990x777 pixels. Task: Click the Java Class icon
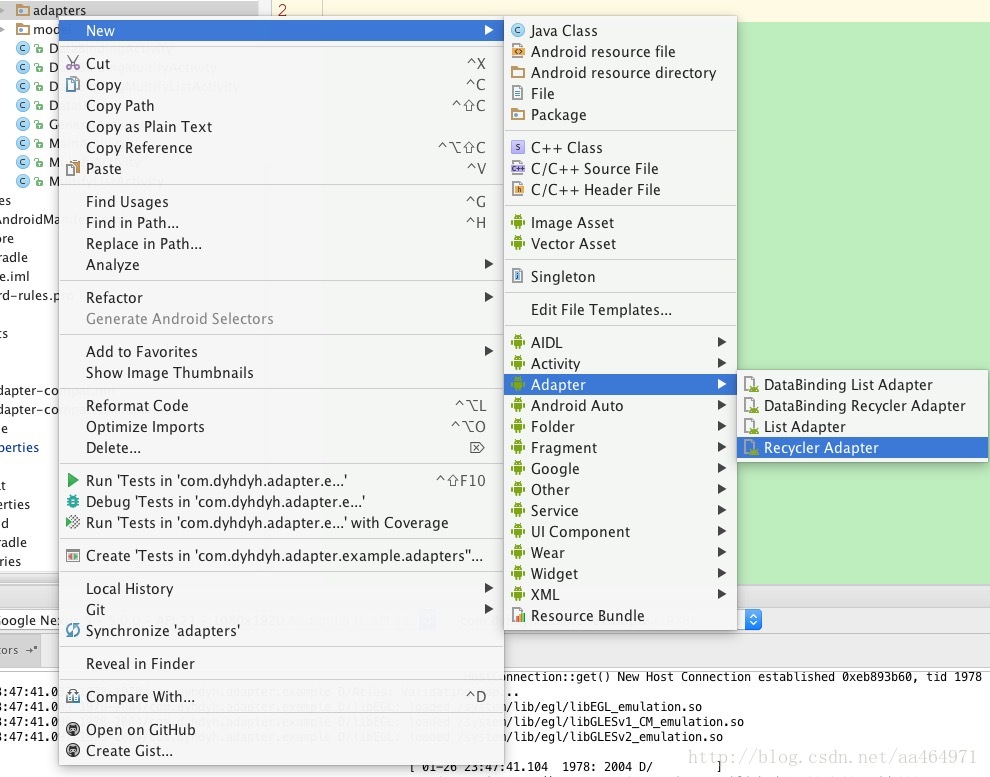click(517, 31)
